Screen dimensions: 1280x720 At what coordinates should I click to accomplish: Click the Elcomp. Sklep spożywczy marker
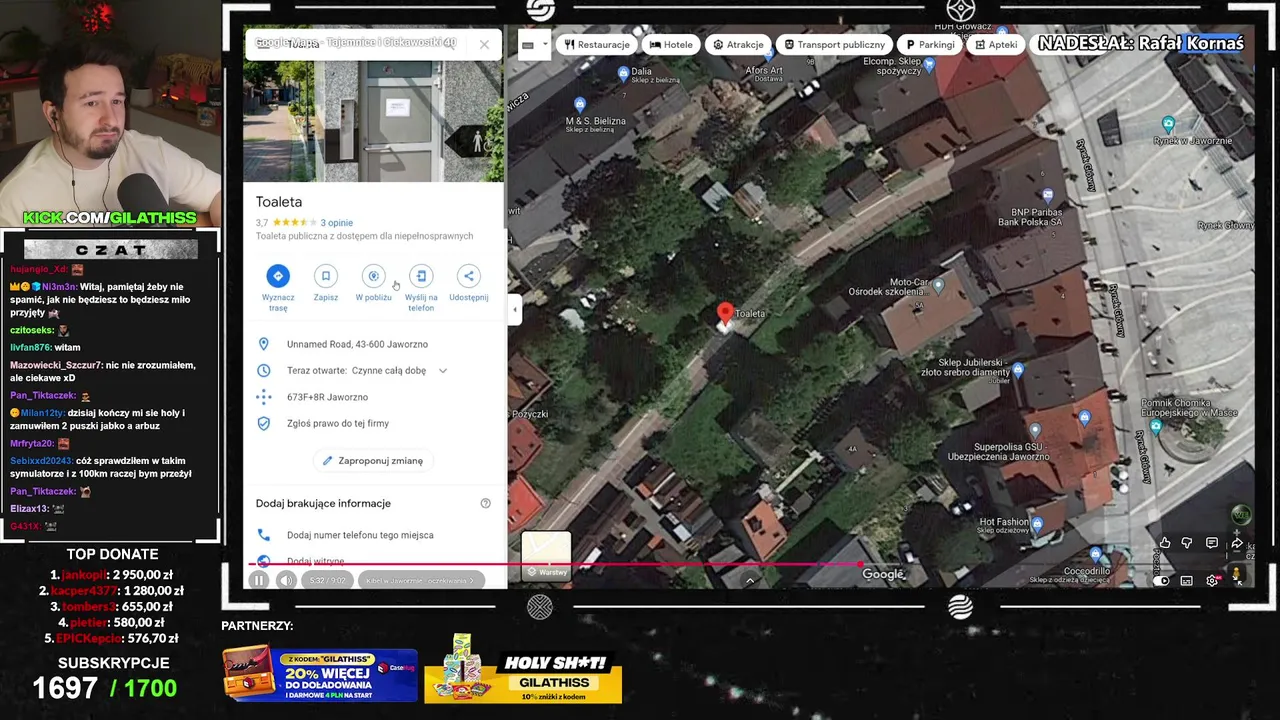point(929,64)
